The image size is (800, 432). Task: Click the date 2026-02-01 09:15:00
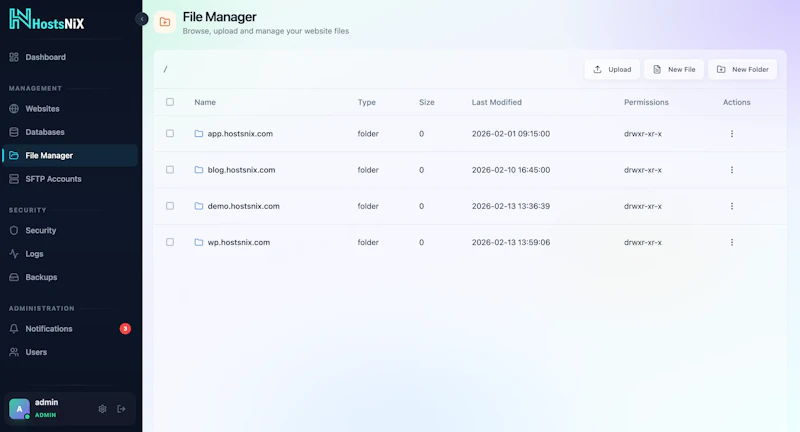[511, 134]
